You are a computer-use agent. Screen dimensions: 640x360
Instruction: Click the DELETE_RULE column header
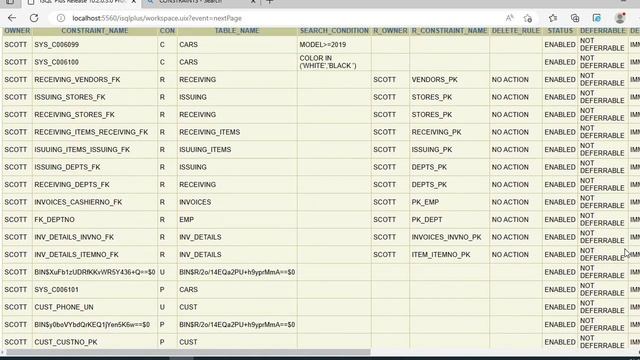tap(516, 31)
